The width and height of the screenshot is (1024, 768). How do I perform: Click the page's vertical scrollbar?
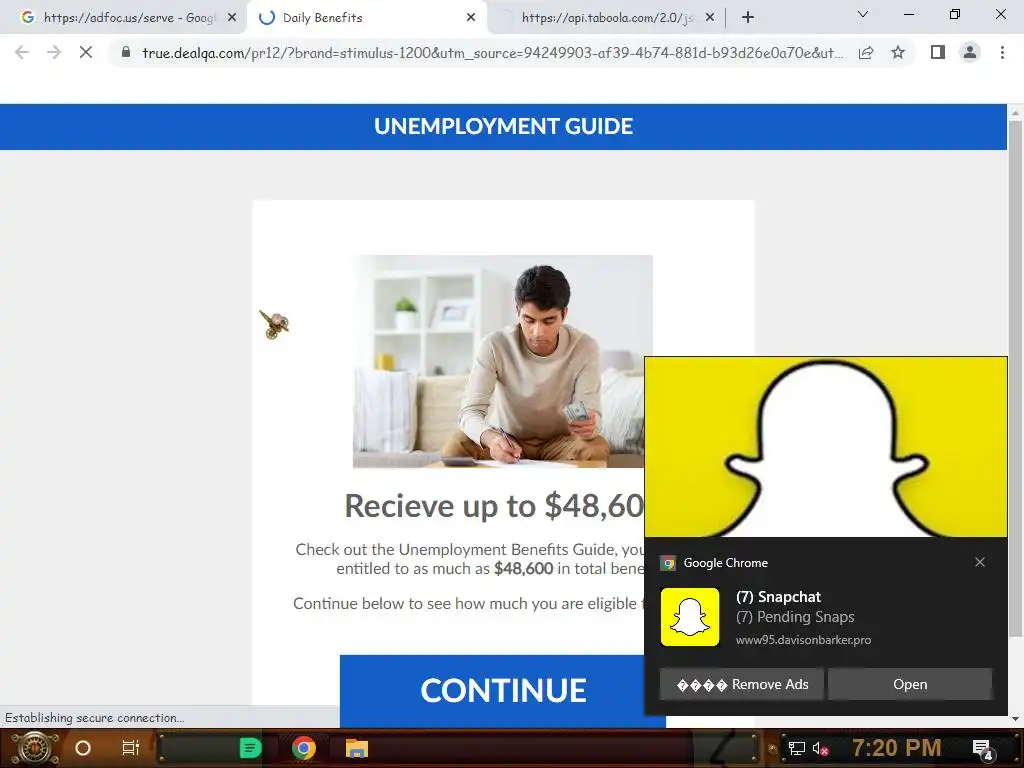[1015, 379]
